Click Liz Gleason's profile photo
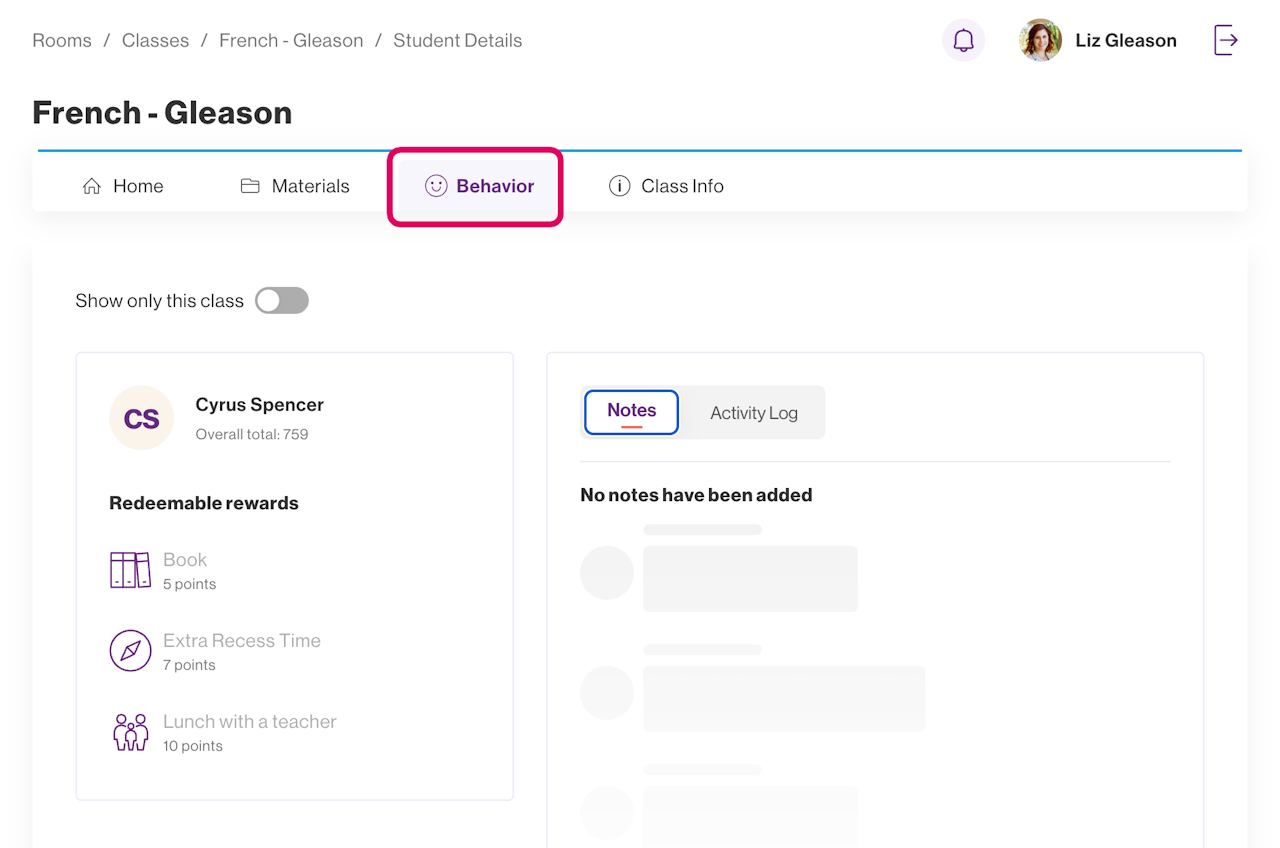The height and width of the screenshot is (848, 1280). point(1040,41)
